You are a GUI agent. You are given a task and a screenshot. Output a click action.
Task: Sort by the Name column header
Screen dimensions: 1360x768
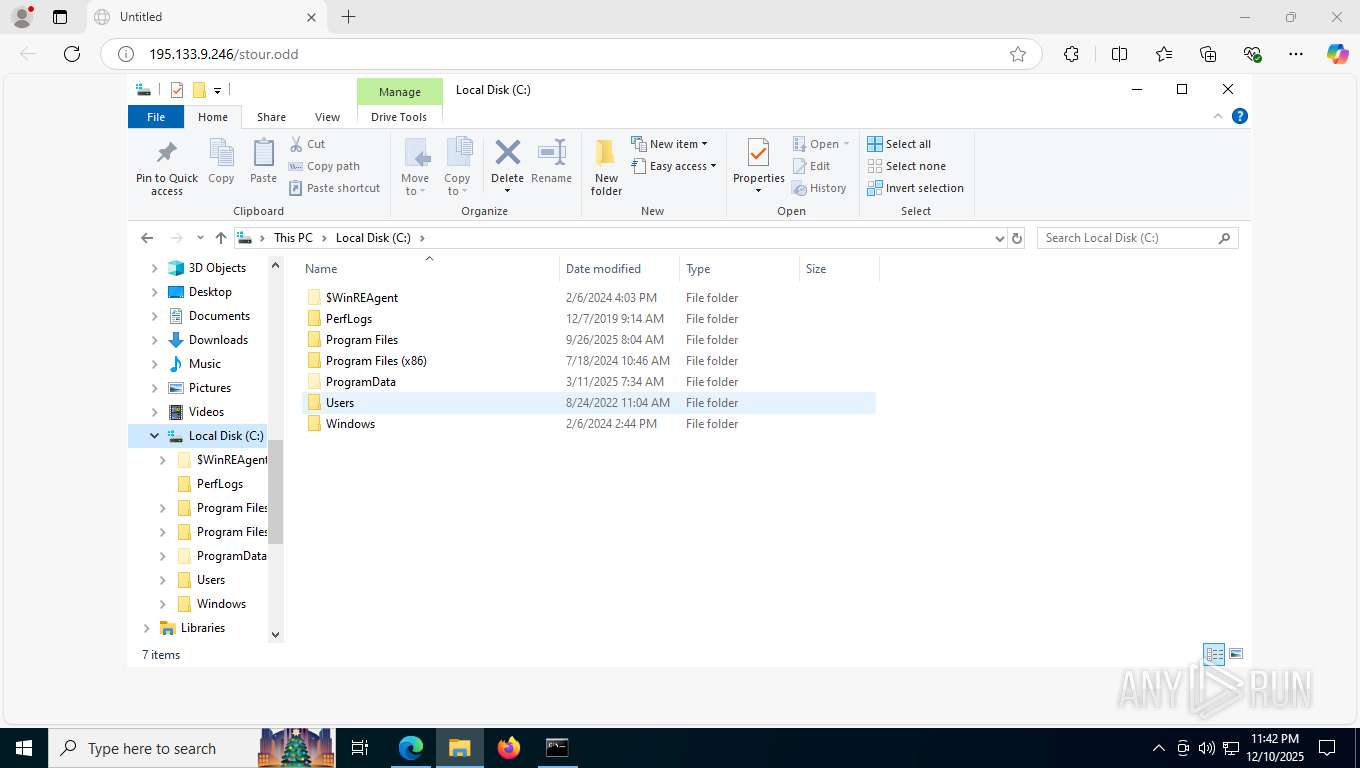[429, 269]
